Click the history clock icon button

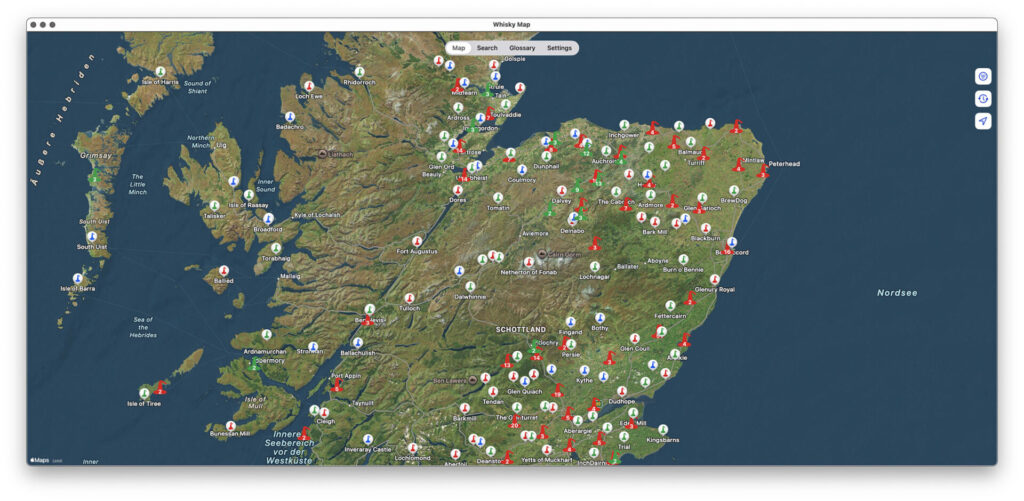(983, 98)
